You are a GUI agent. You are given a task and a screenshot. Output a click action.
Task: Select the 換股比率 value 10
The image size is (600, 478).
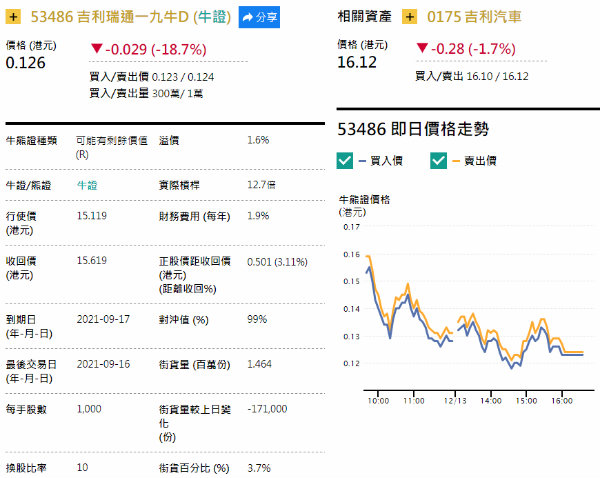click(82, 468)
